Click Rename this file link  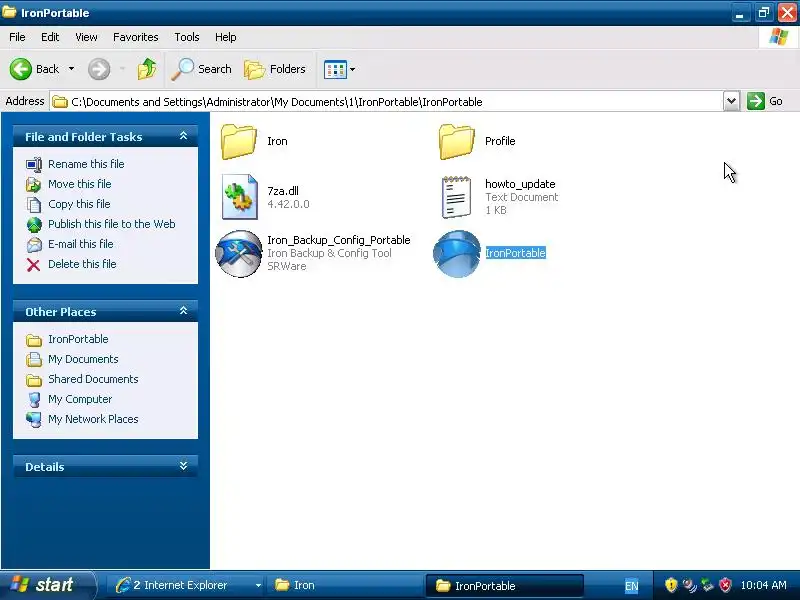86,164
